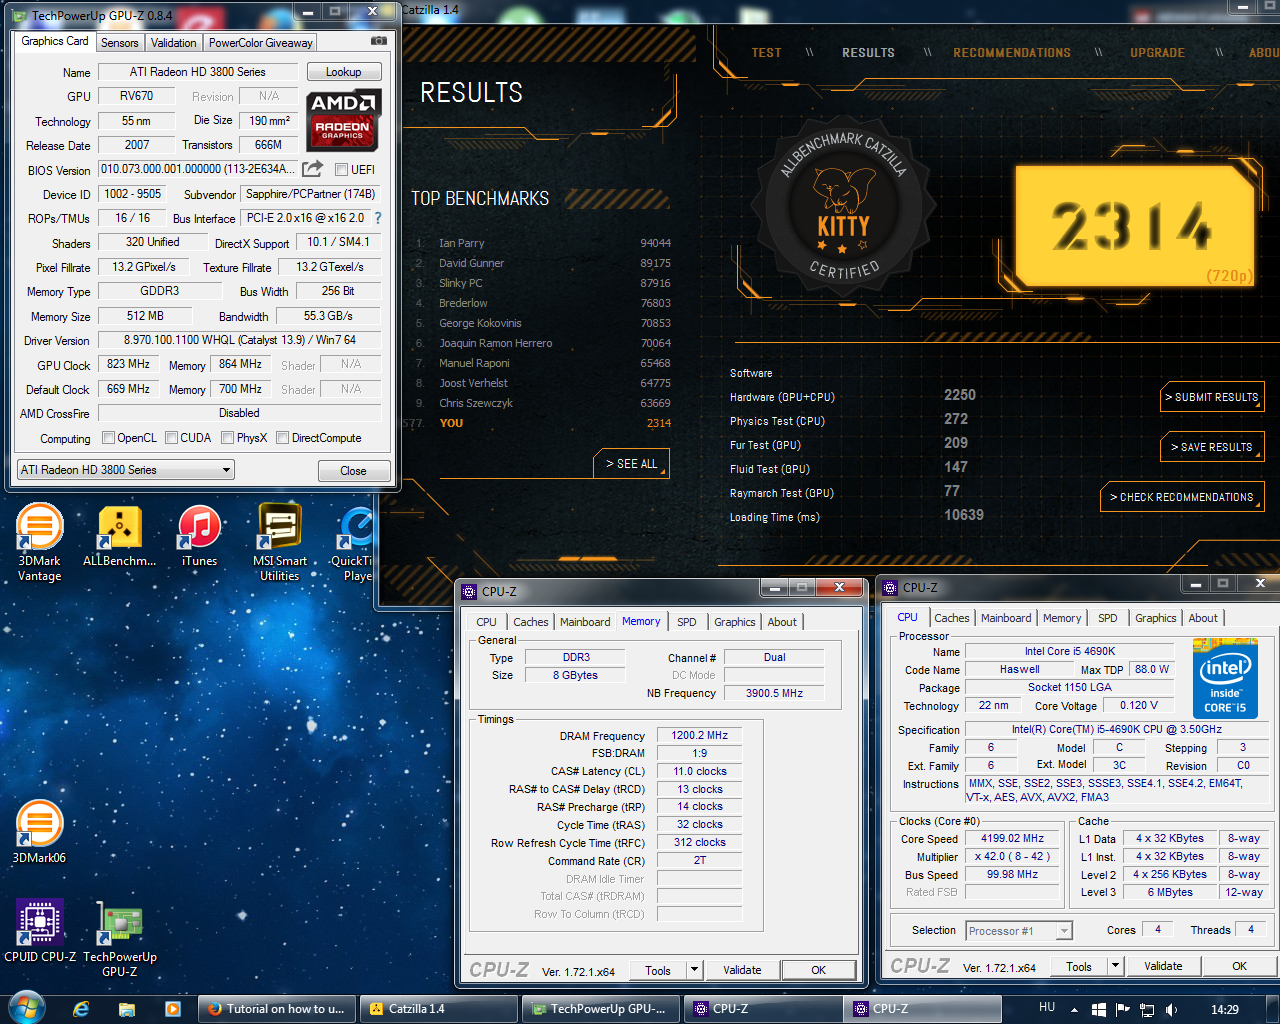Switch to the Validation tab in GPU-Z

click(174, 43)
